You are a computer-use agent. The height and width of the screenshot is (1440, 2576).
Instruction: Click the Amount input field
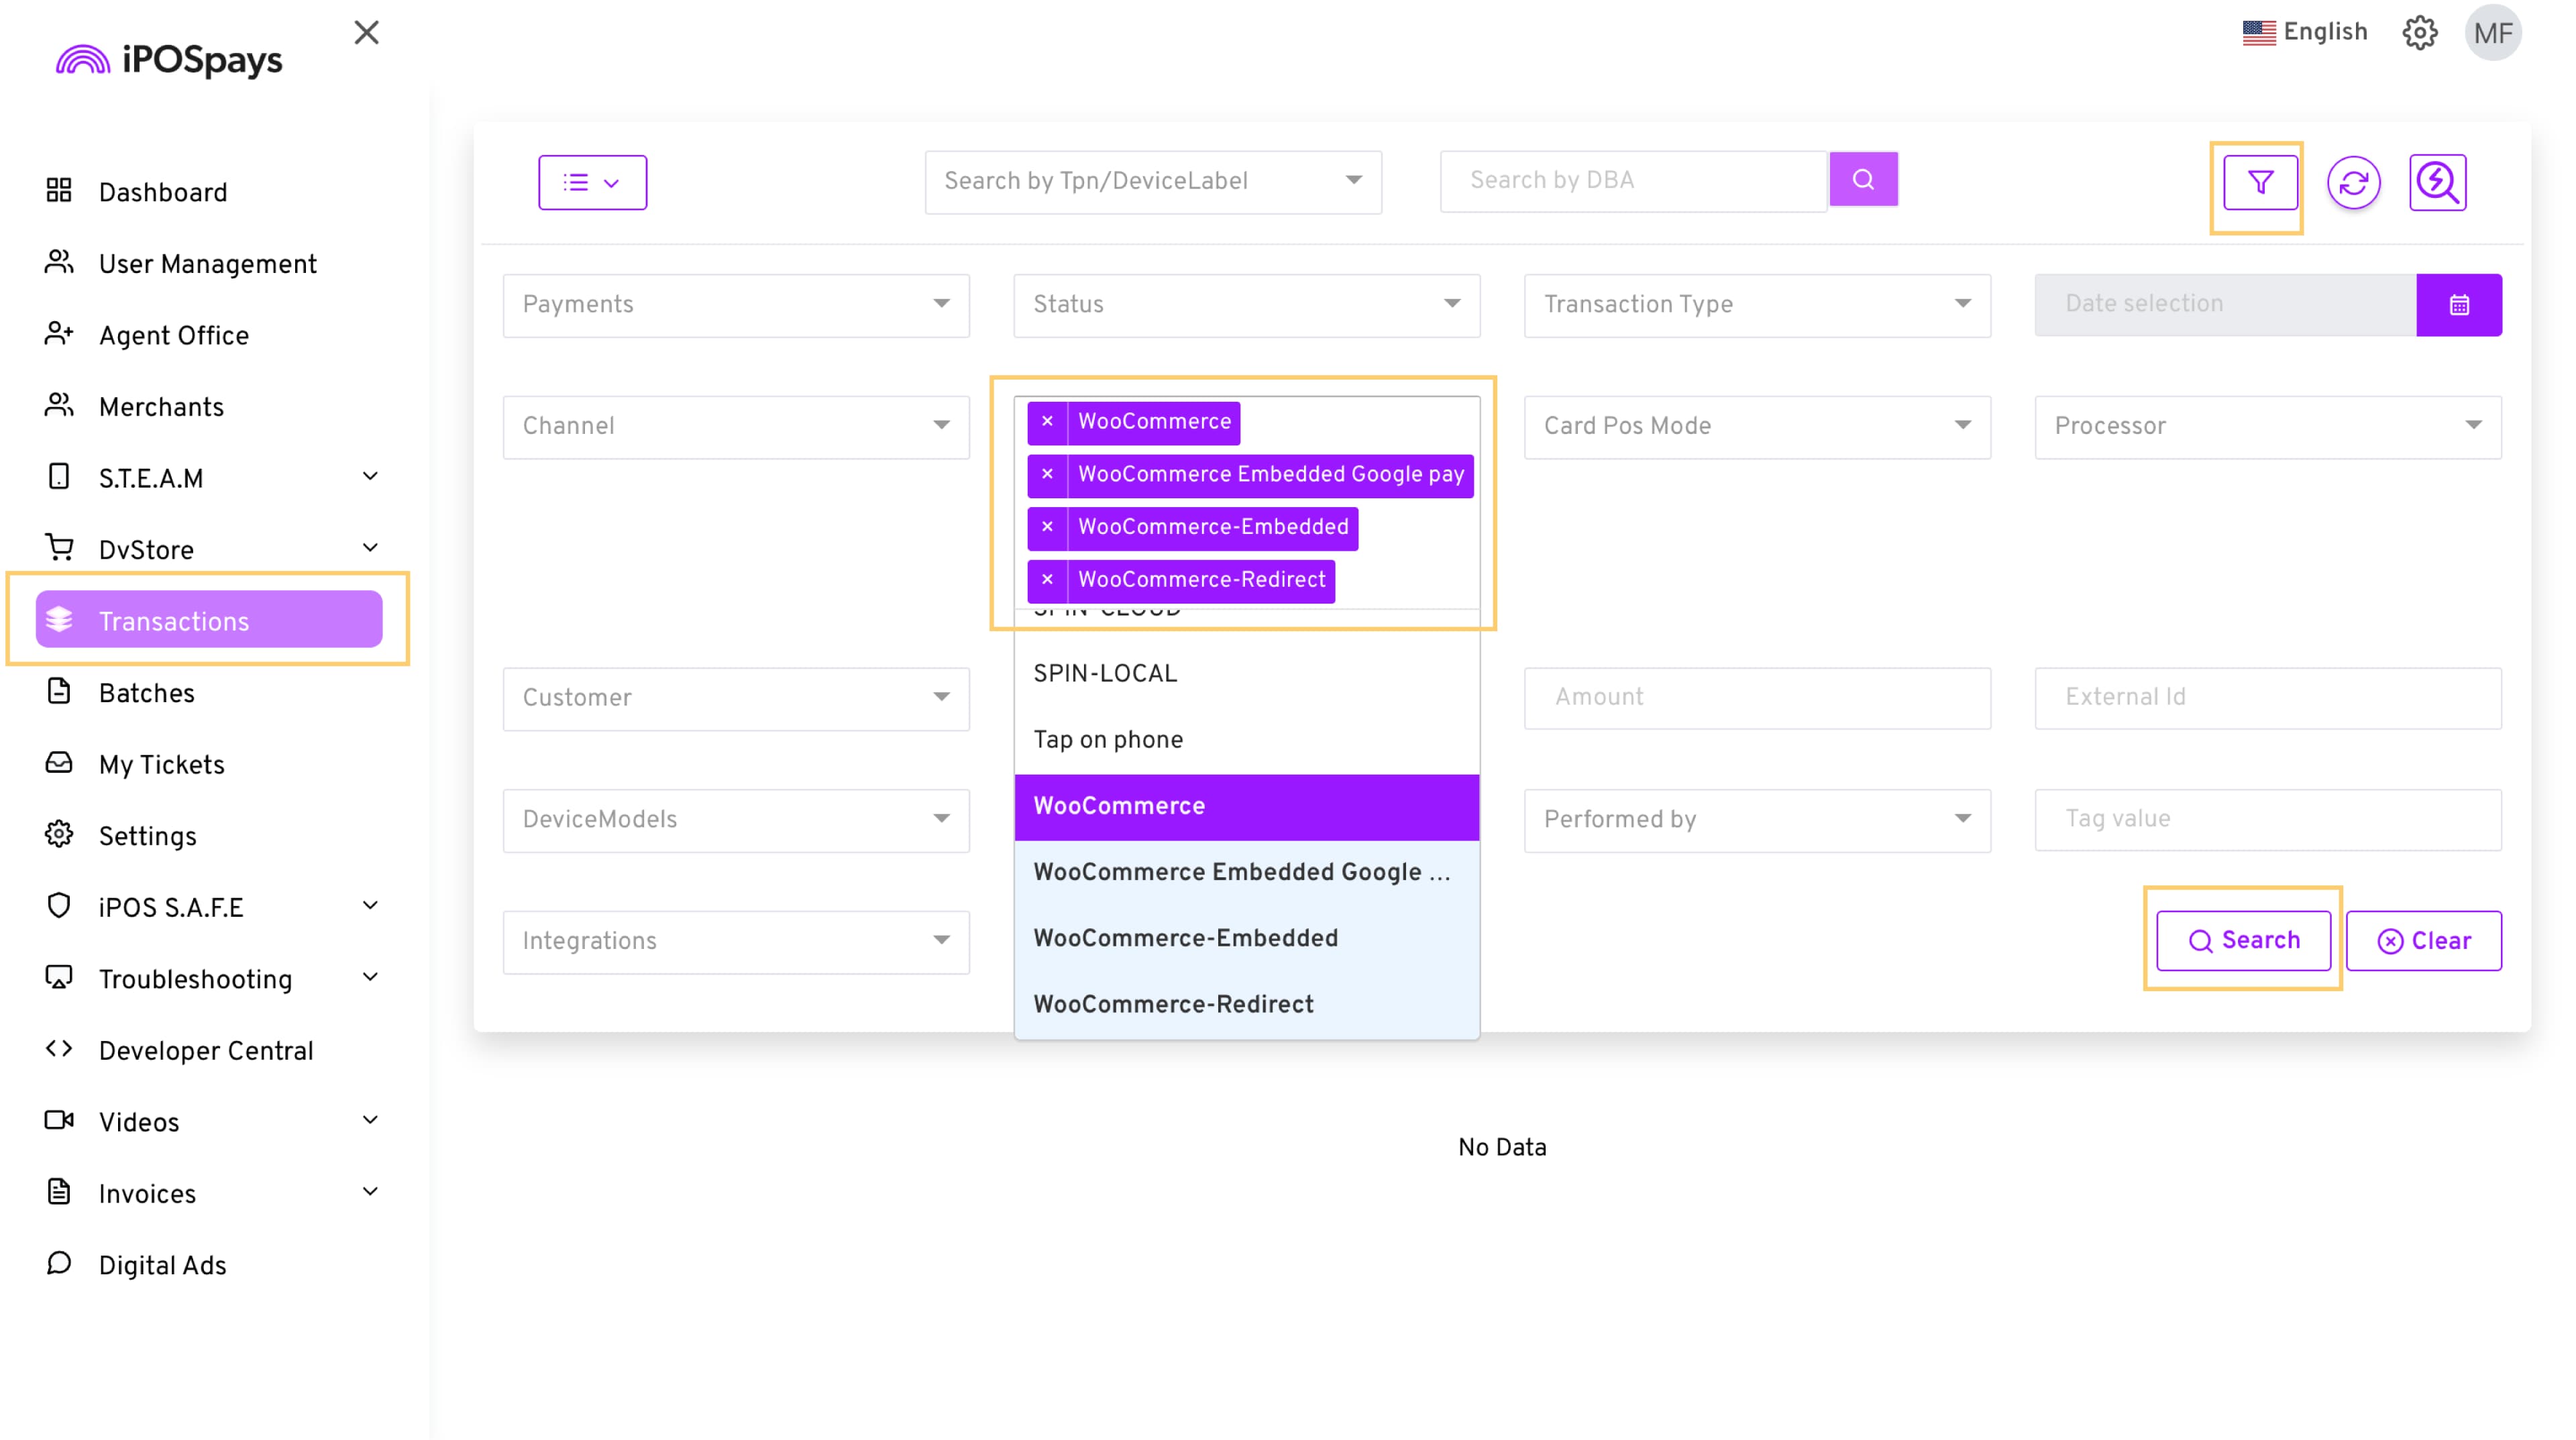point(1757,699)
